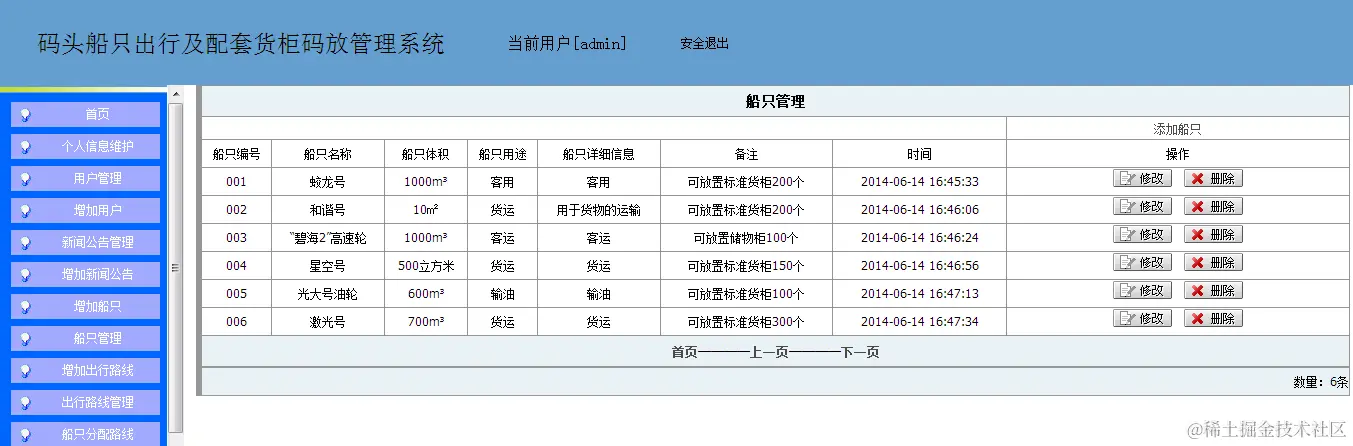Click the volume cell 500立方米
The height and width of the screenshot is (446, 1353).
(425, 266)
